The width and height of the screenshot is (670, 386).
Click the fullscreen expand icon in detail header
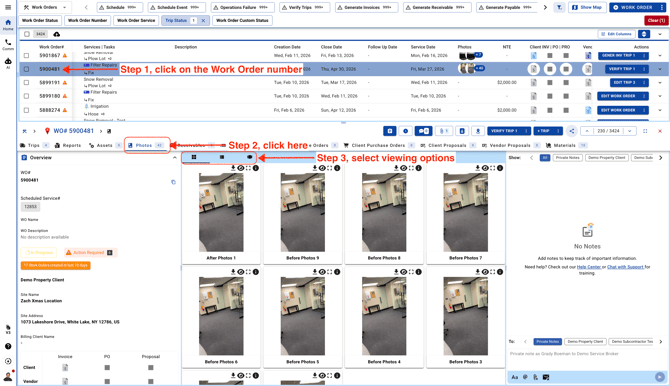(645, 131)
